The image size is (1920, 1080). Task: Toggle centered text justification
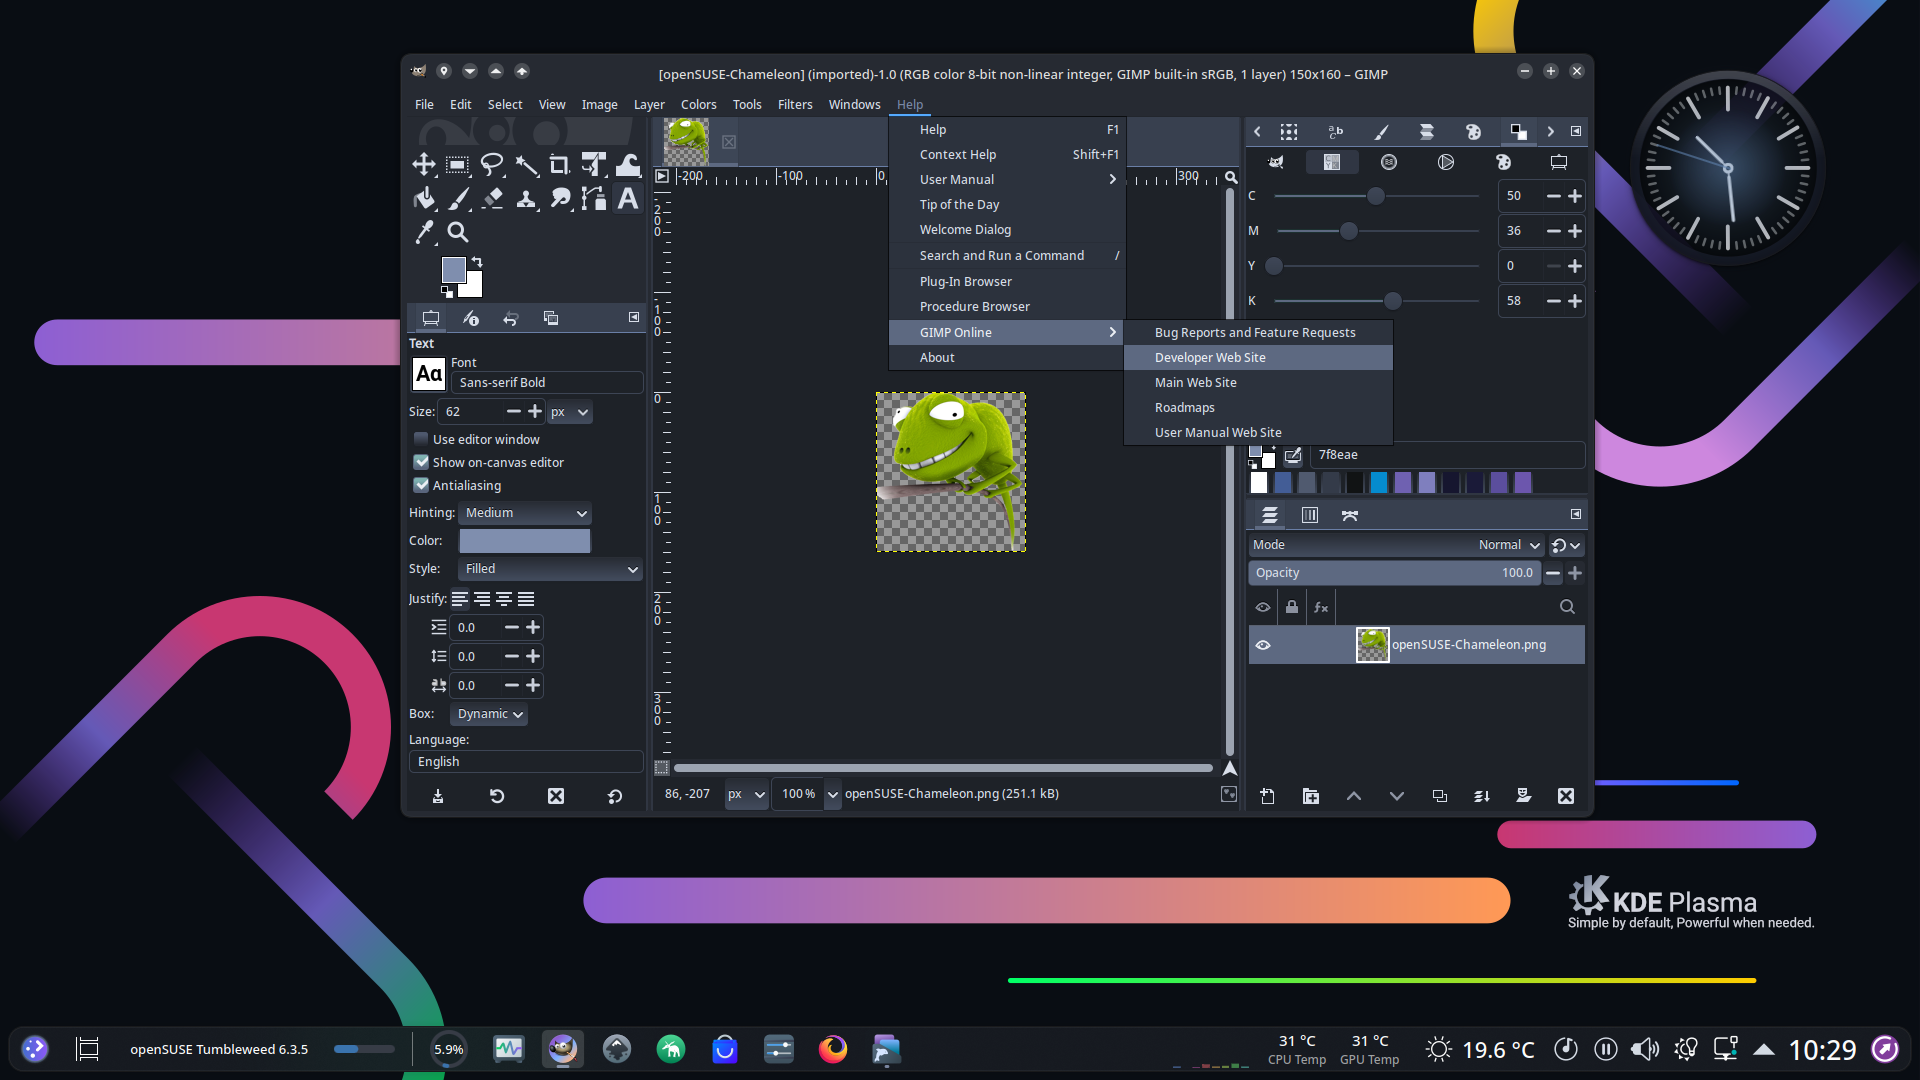pos(504,599)
